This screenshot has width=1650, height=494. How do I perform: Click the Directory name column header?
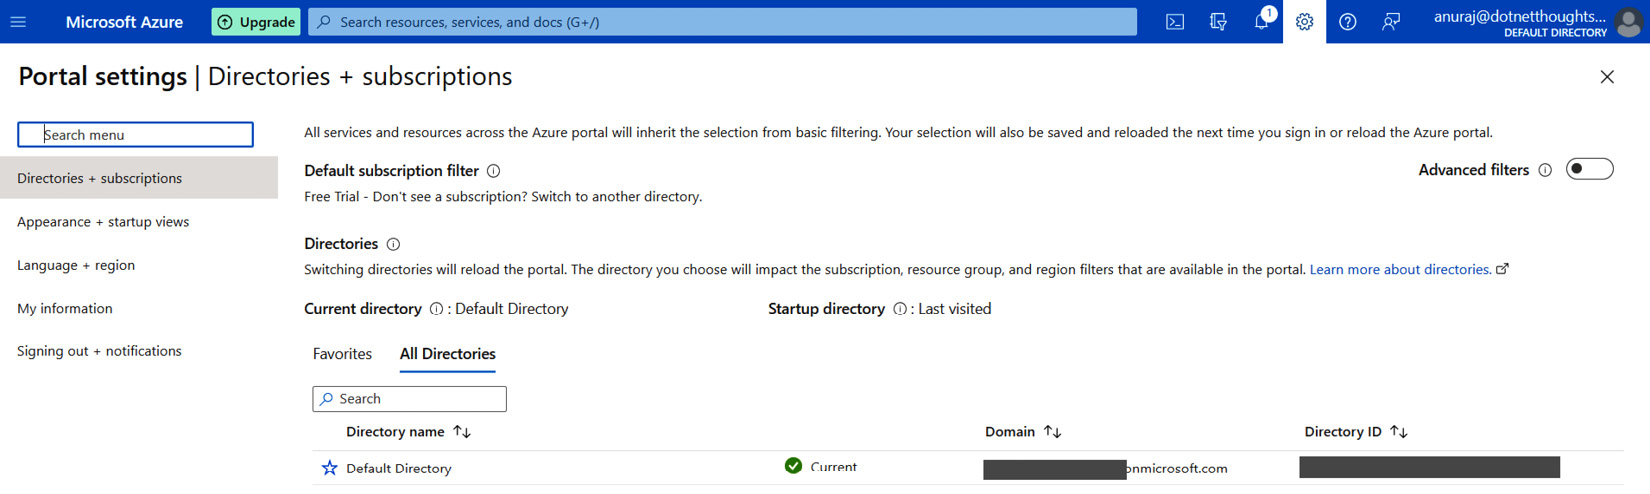pyautogui.click(x=395, y=432)
